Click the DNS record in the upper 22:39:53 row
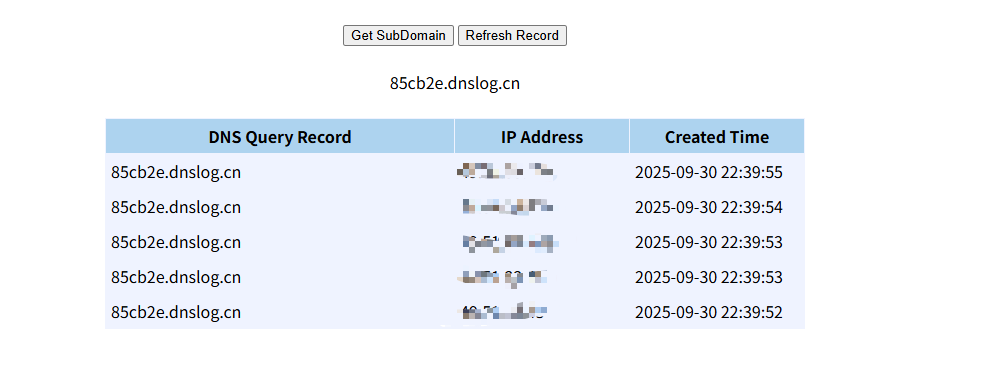This screenshot has width=986, height=375. (176, 242)
